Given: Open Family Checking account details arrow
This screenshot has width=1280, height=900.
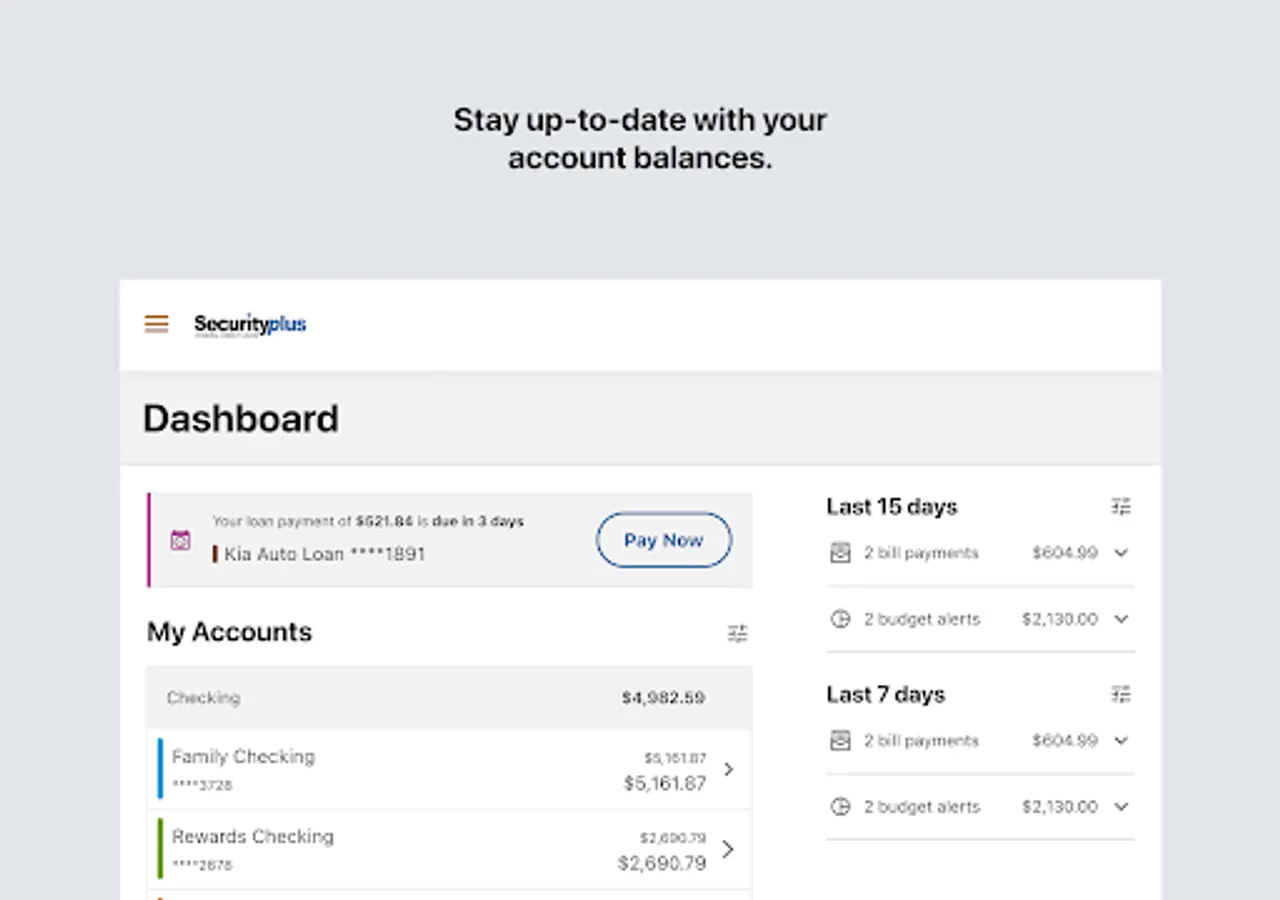Looking at the screenshot, I should pos(729,769).
